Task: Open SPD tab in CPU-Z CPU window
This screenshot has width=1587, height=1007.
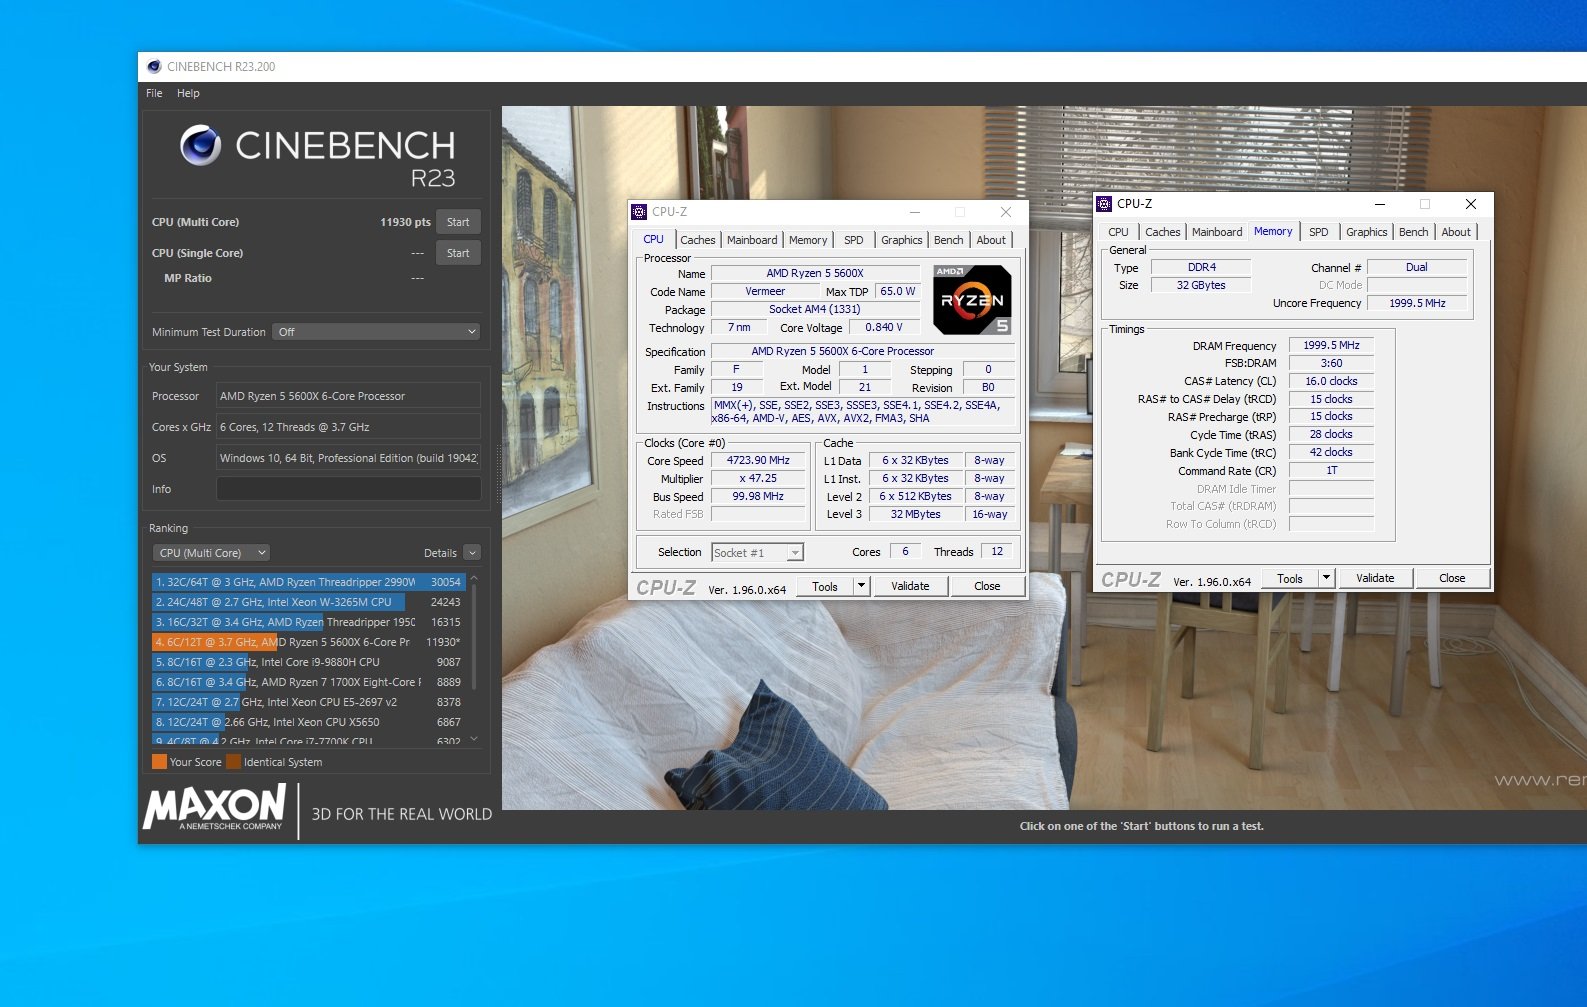Action: [853, 240]
